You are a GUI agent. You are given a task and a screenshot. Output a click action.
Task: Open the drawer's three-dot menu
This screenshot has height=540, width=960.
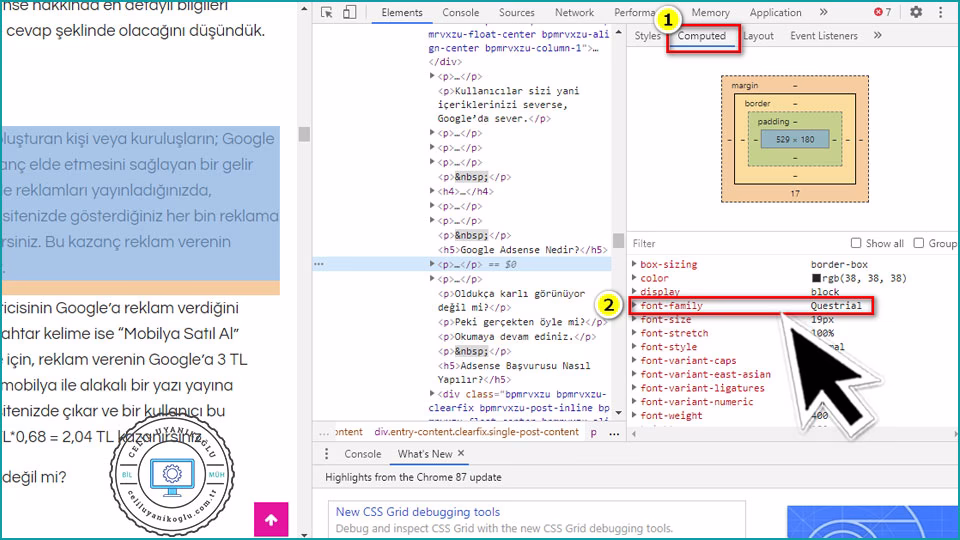[x=327, y=454]
